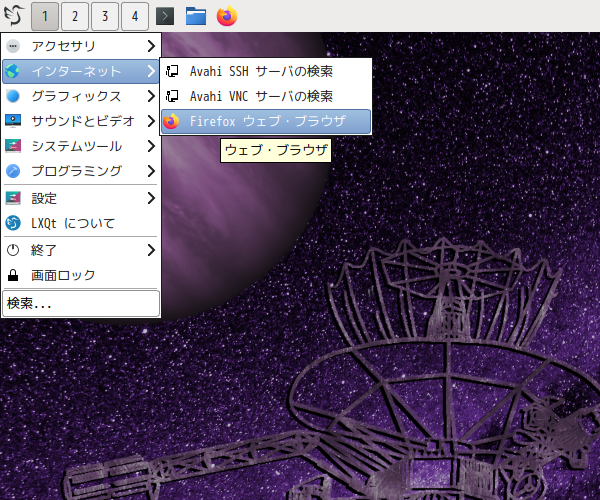
Task: Expand the 終了 submenu arrow
Action: click(151, 250)
